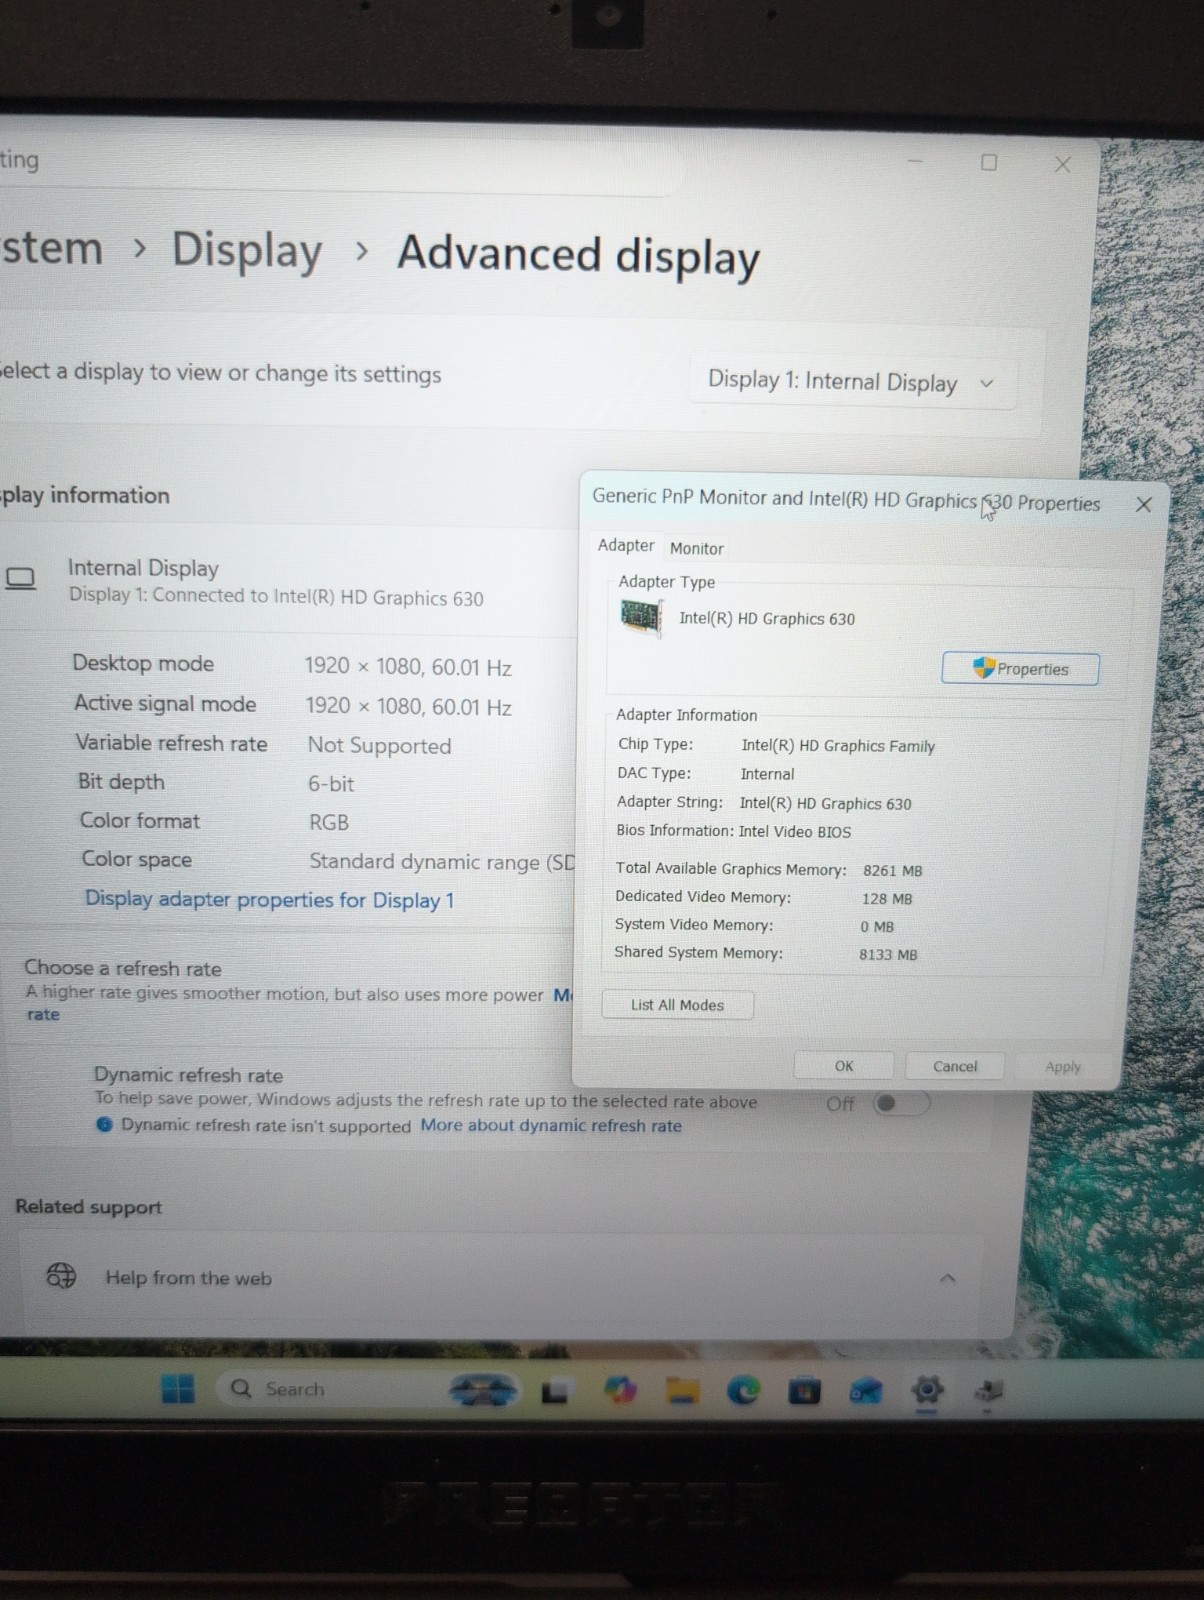Click the DAC Type 'Internal' value
The width and height of the screenshot is (1204, 1600).
coord(767,774)
